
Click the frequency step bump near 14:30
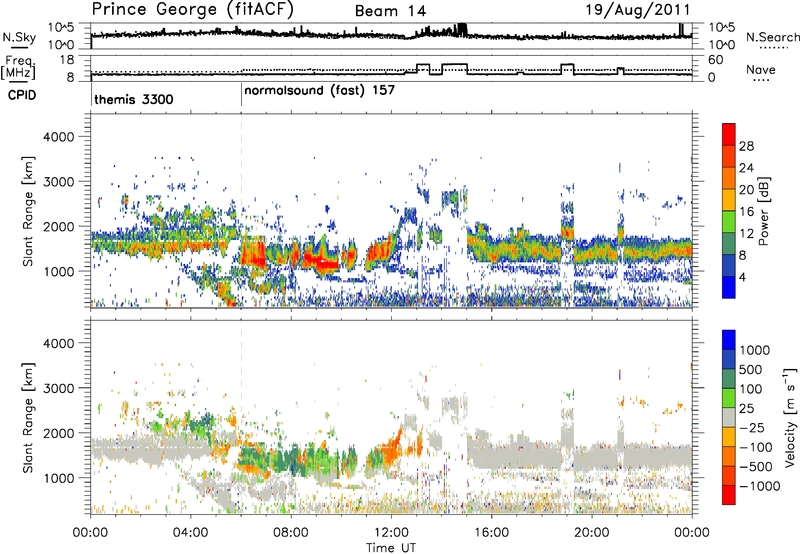pyautogui.click(x=455, y=69)
